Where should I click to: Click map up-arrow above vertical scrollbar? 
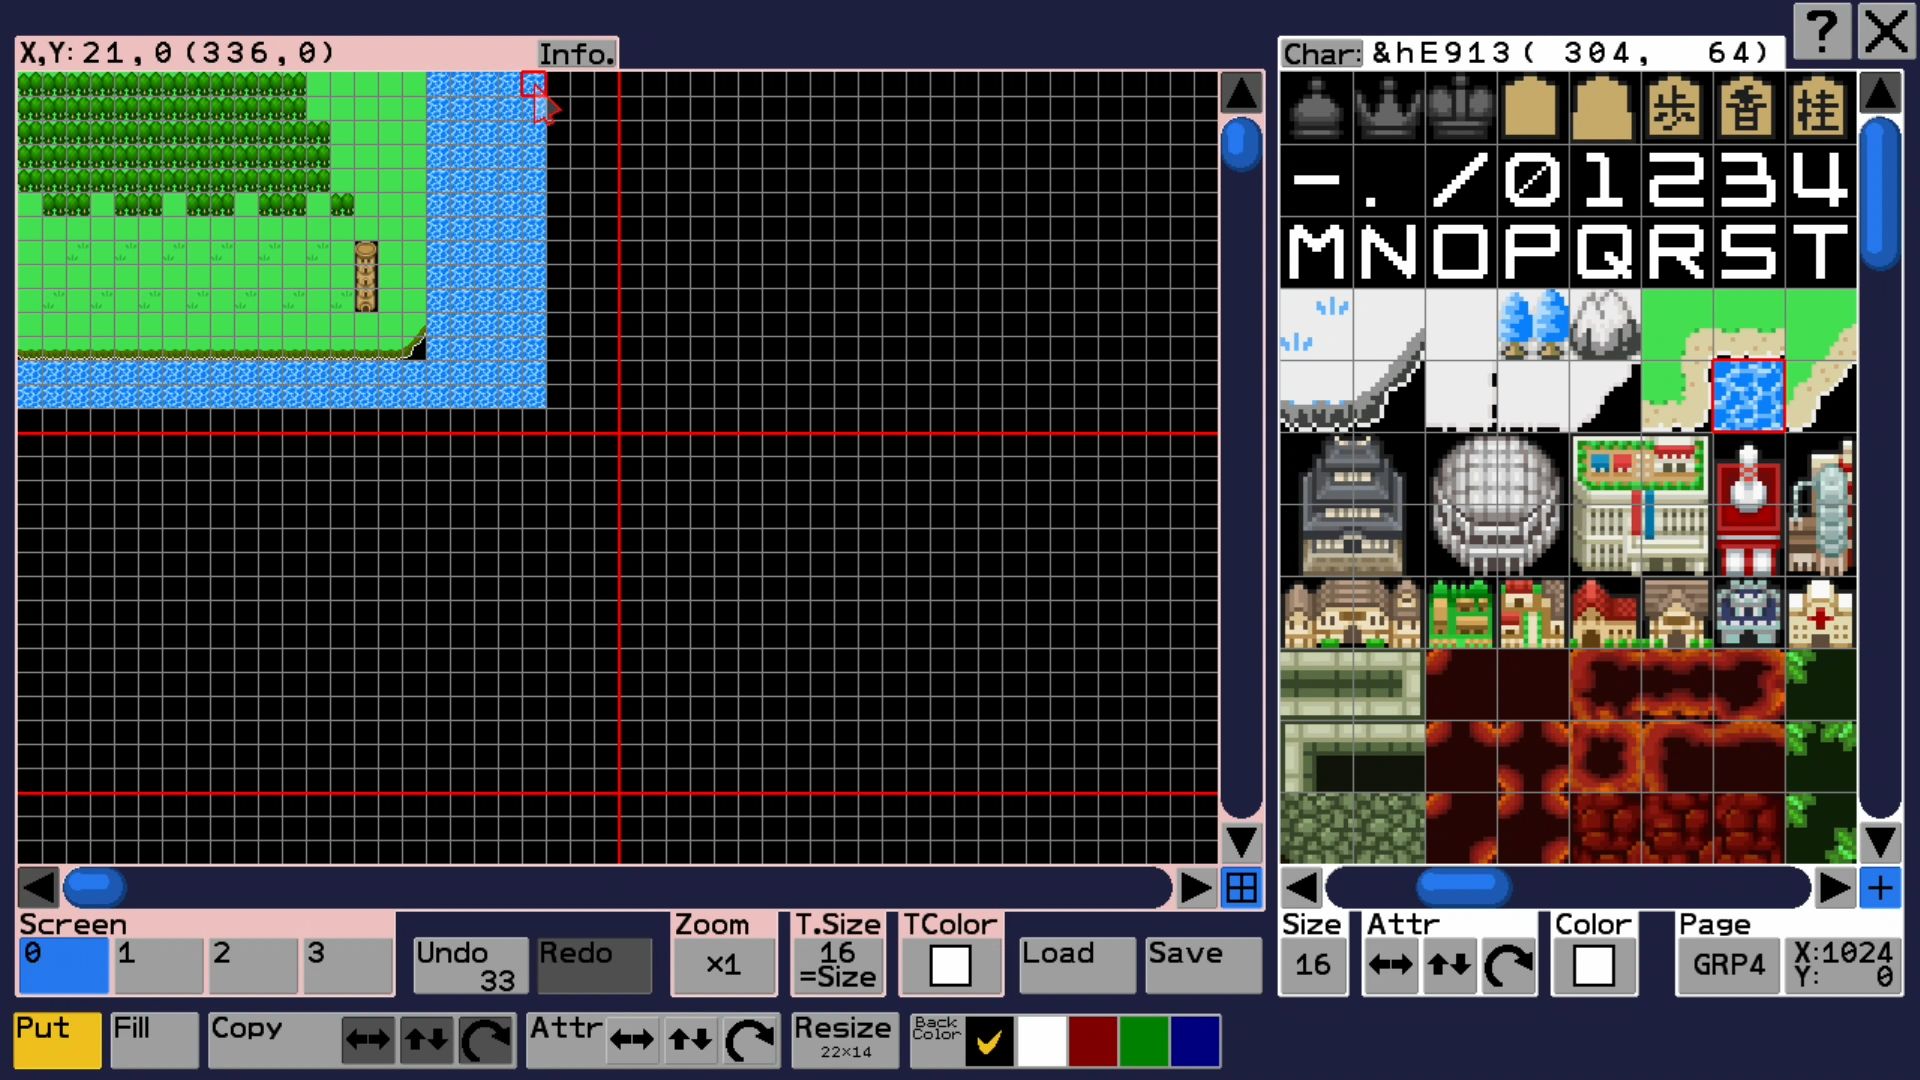tap(1241, 93)
